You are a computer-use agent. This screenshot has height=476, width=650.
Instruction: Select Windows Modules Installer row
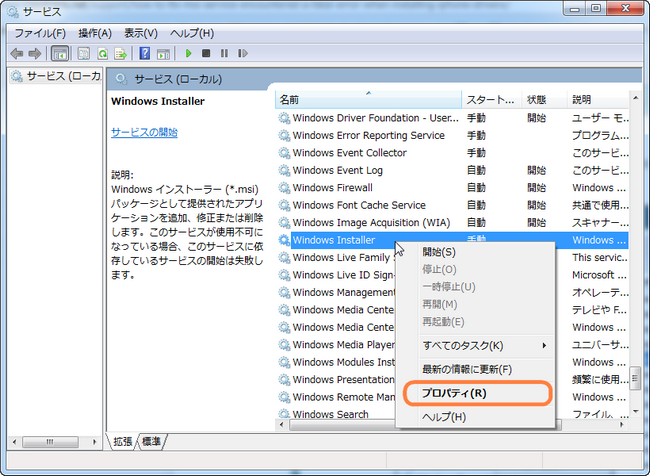[x=336, y=362]
